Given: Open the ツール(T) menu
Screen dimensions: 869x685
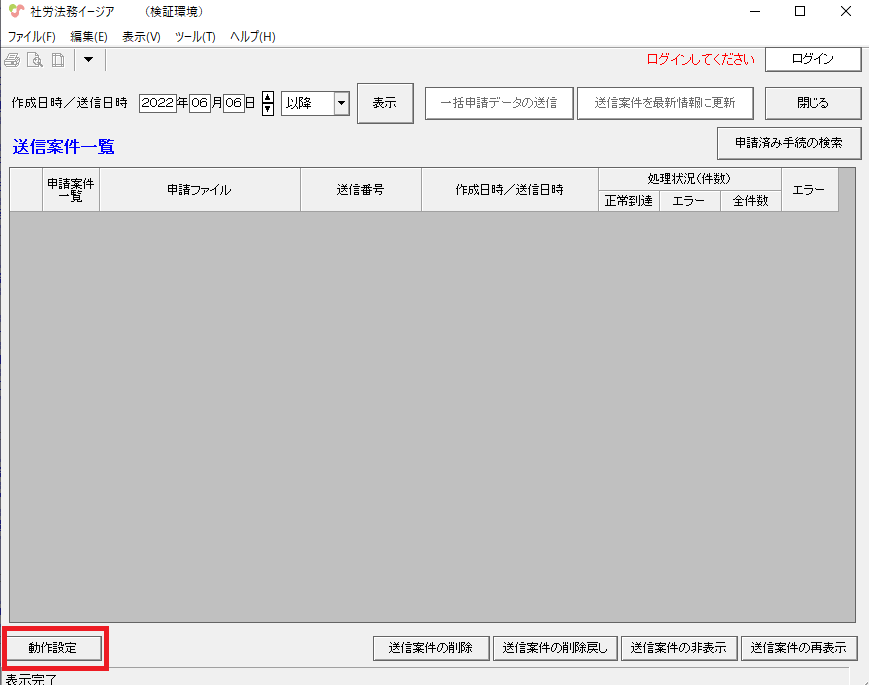Looking at the screenshot, I should 194,37.
